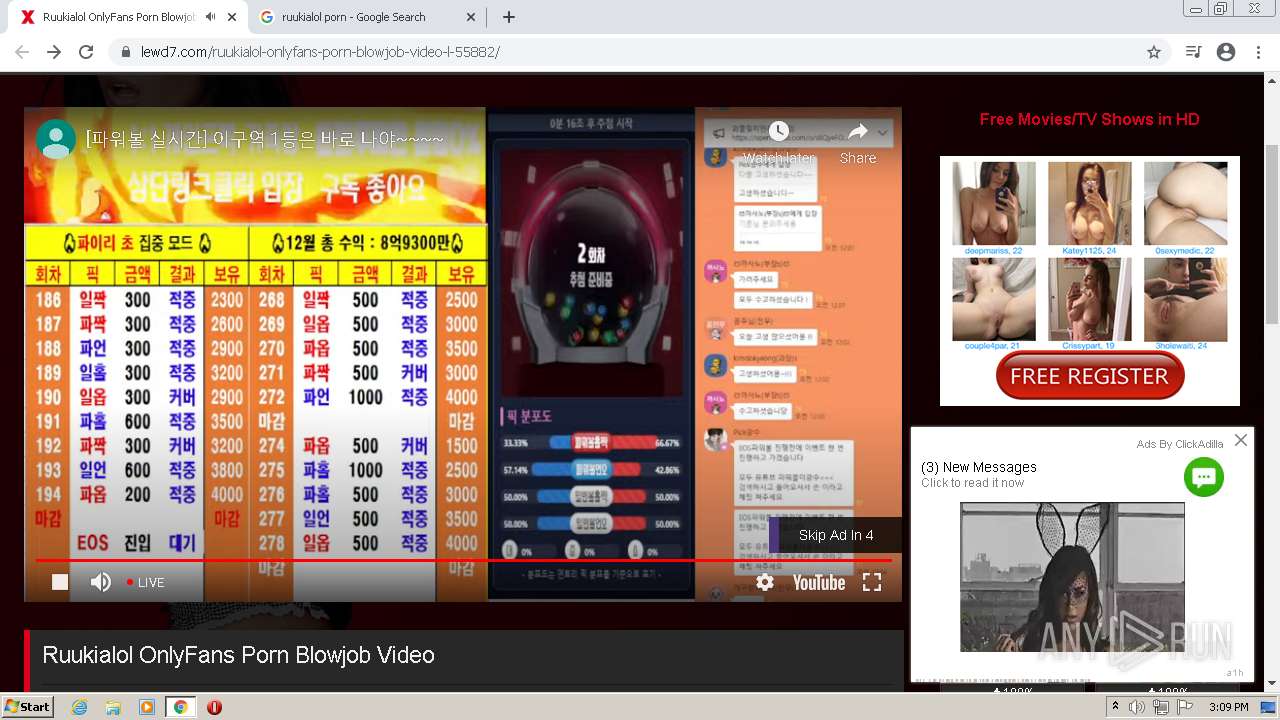Share the video using the Share arrow
This screenshot has width=1280, height=720.
click(x=858, y=141)
